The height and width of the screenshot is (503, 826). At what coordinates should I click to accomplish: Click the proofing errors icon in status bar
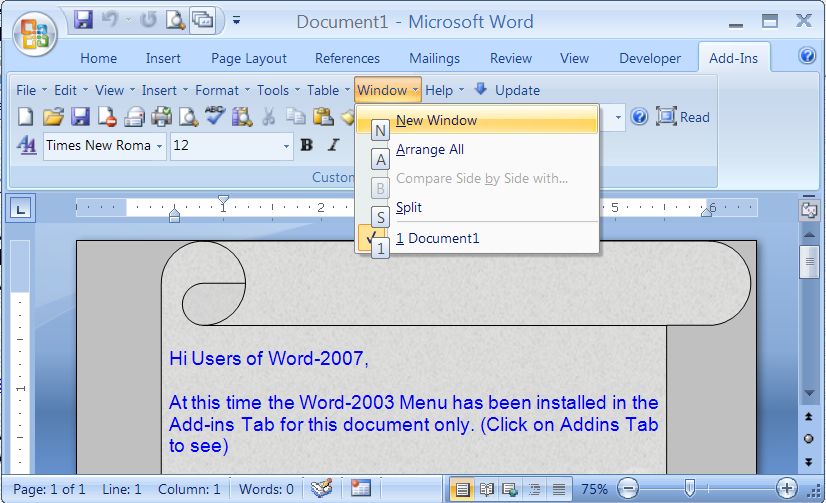[x=321, y=488]
